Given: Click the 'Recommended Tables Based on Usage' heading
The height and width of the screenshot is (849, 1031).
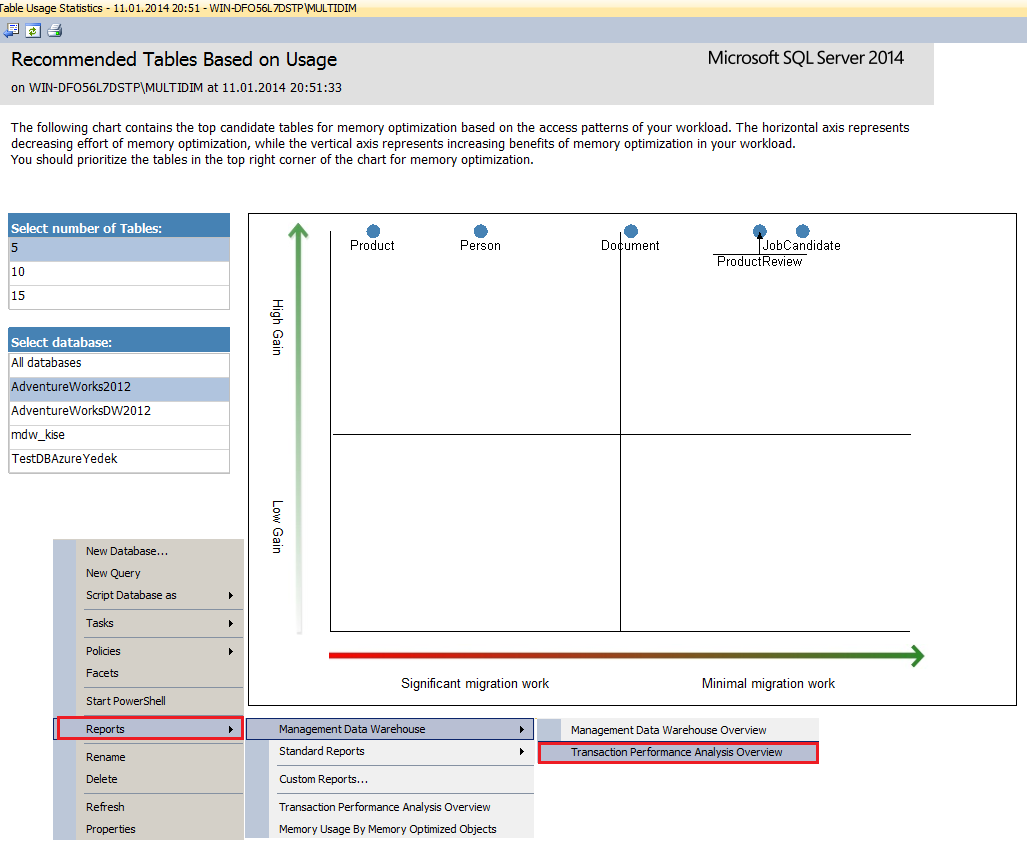Looking at the screenshot, I should click(x=174, y=59).
